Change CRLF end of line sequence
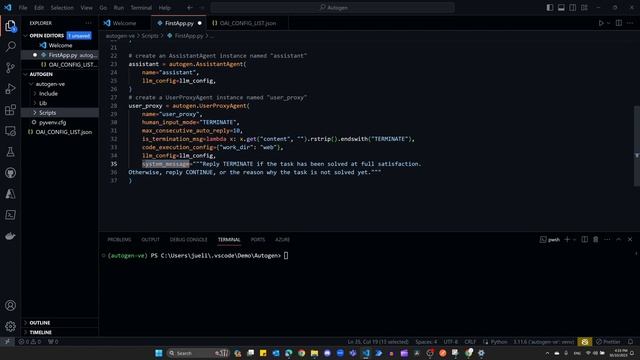Viewport: 640px width, 360px height. [x=470, y=342]
